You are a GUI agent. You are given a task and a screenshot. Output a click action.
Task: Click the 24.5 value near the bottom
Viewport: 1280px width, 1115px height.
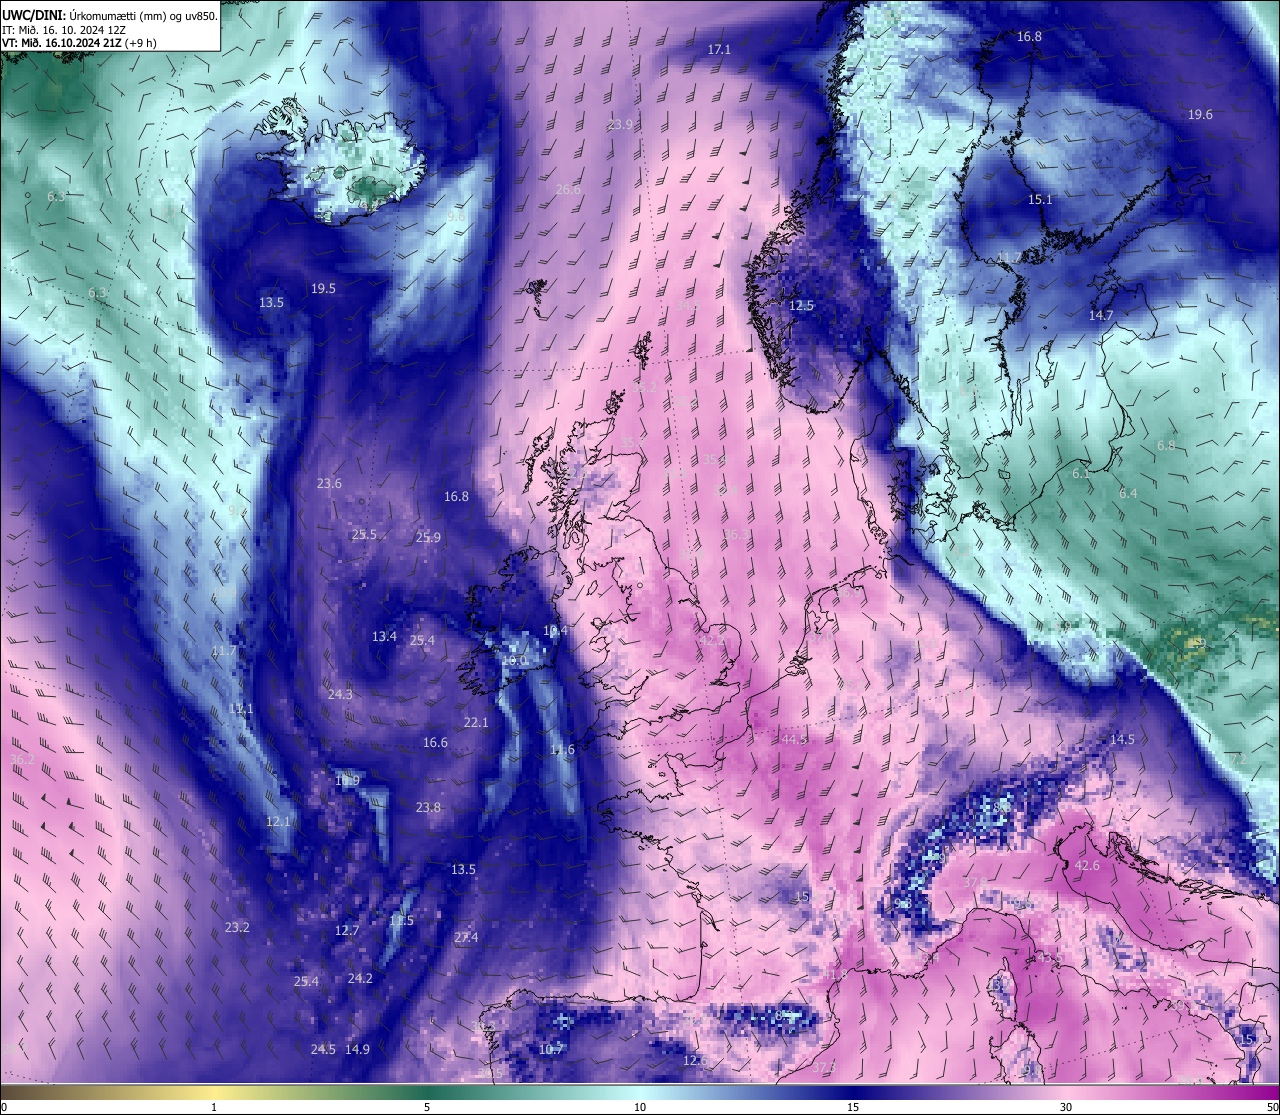tap(323, 1050)
